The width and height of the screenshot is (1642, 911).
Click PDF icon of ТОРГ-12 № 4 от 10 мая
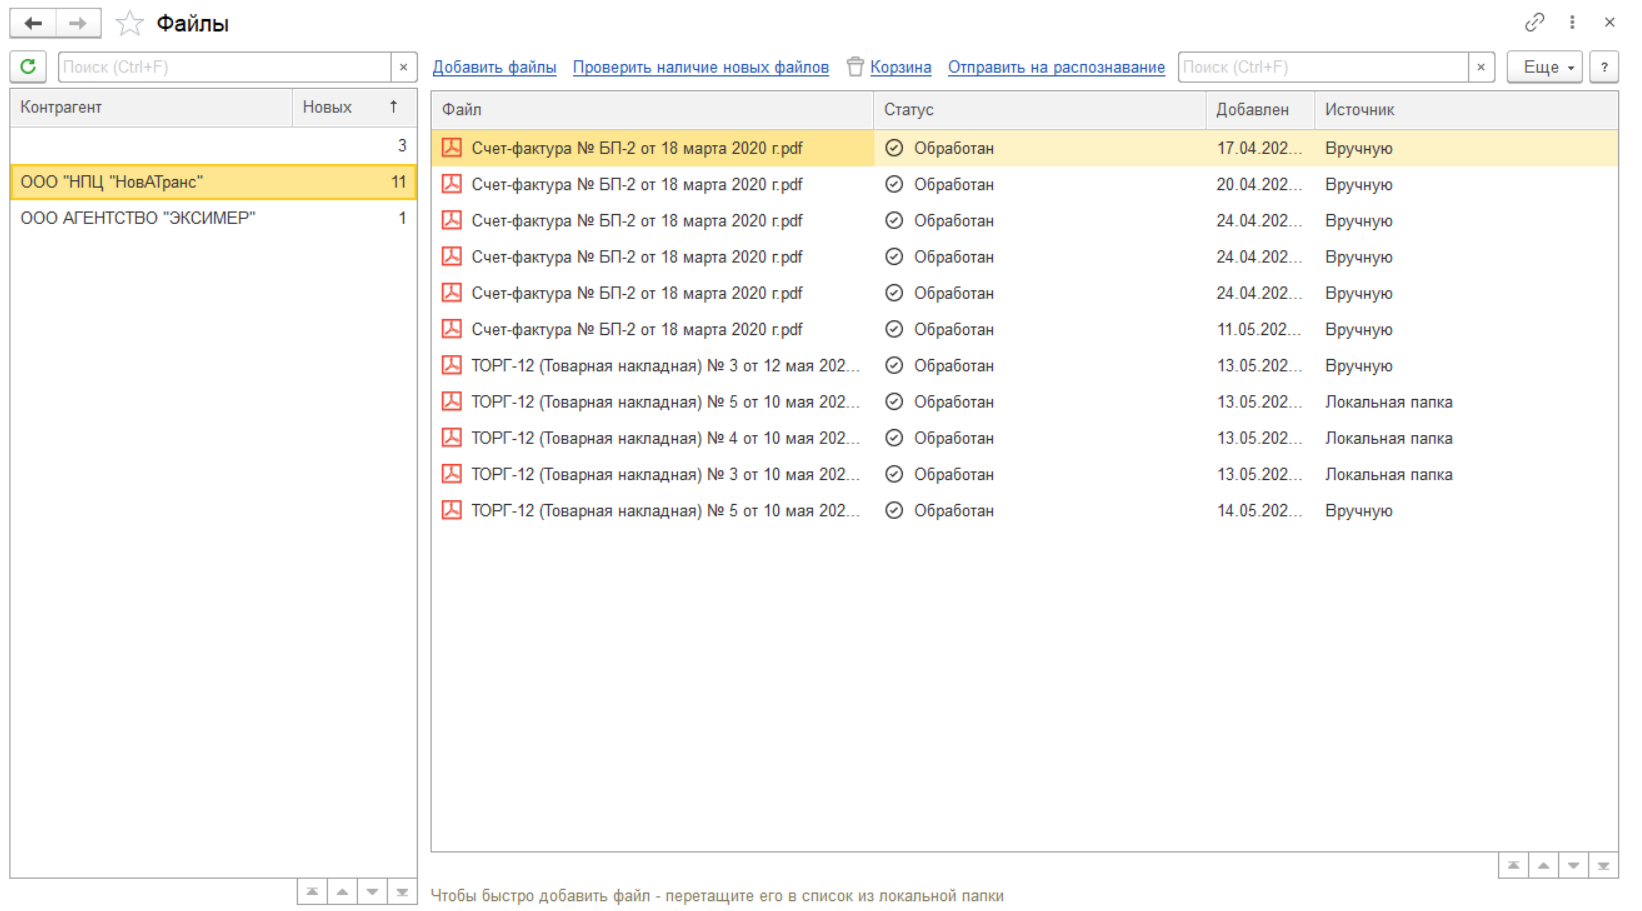click(452, 438)
